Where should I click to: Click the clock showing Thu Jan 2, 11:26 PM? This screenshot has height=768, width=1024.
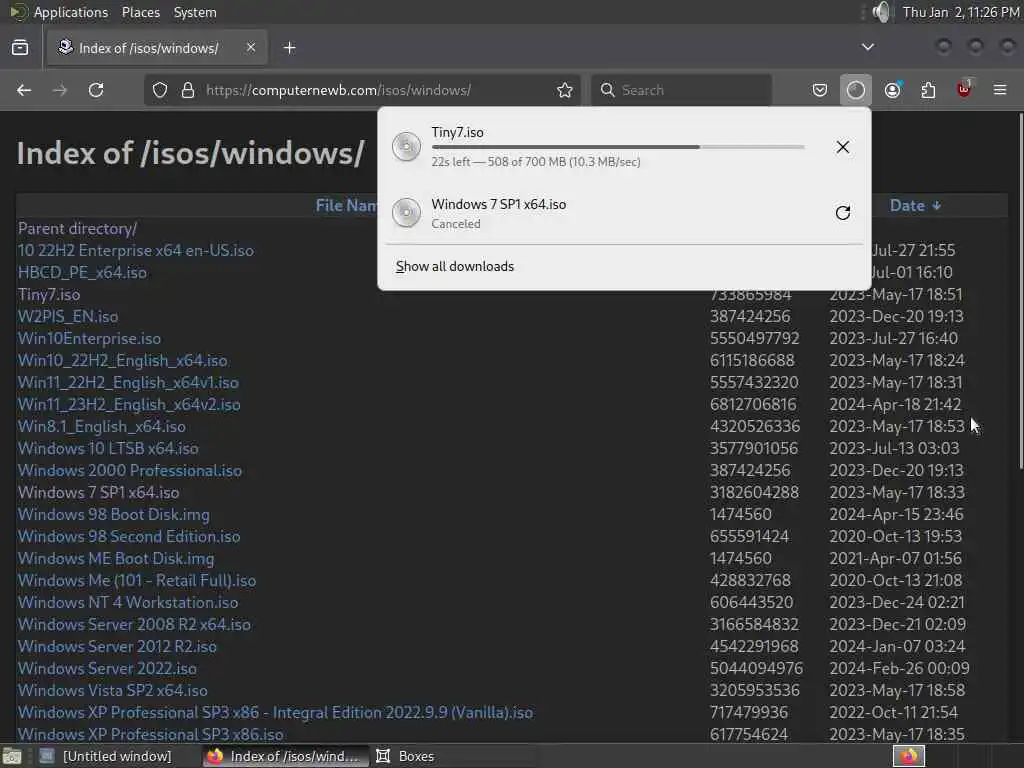[x=961, y=12]
